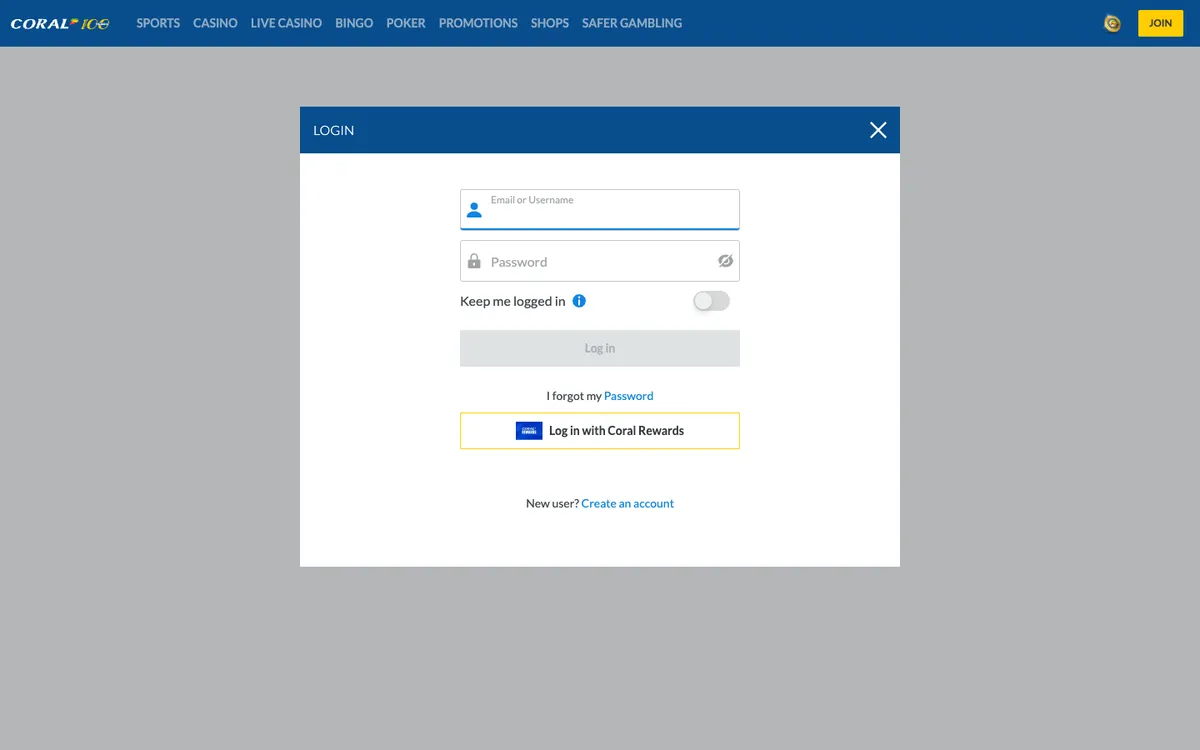
Task: Click the padlock icon in Password field
Action: point(474,261)
